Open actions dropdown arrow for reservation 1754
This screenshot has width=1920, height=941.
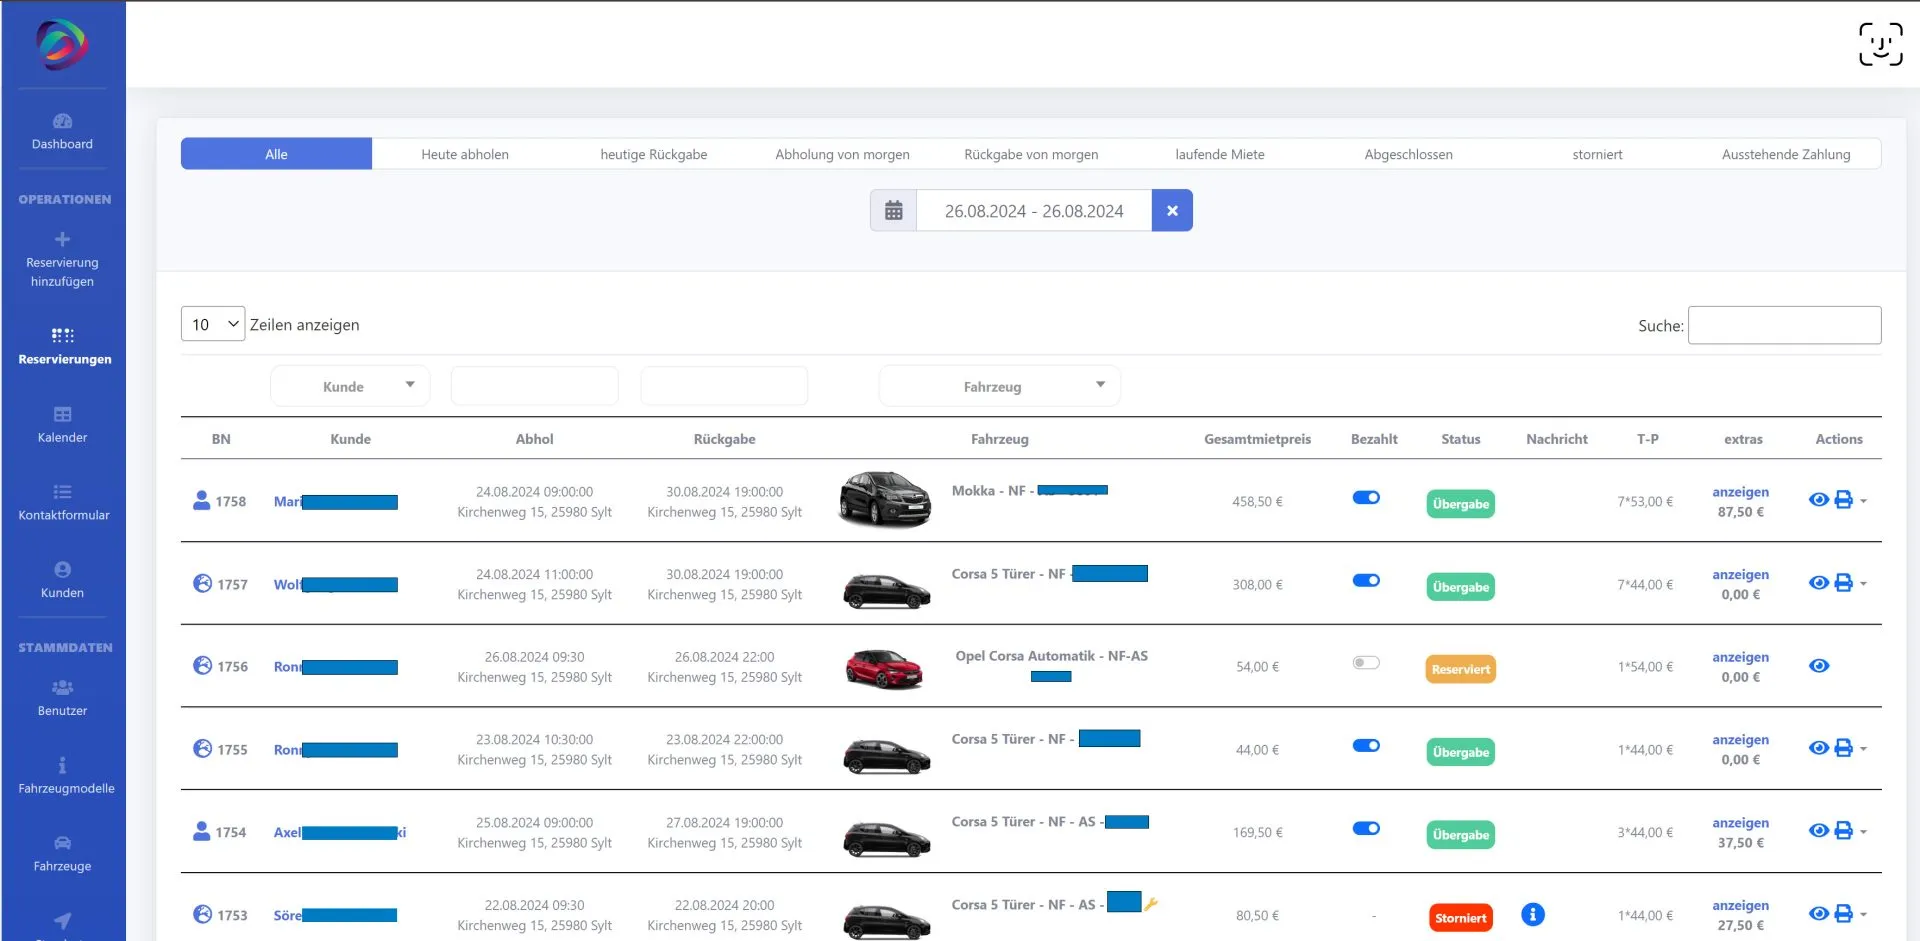click(x=1864, y=832)
